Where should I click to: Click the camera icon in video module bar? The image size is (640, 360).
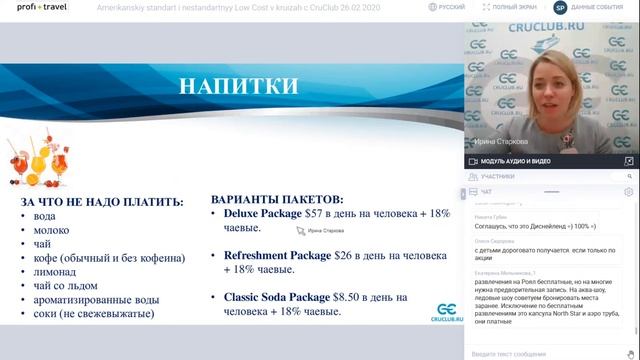(473, 162)
